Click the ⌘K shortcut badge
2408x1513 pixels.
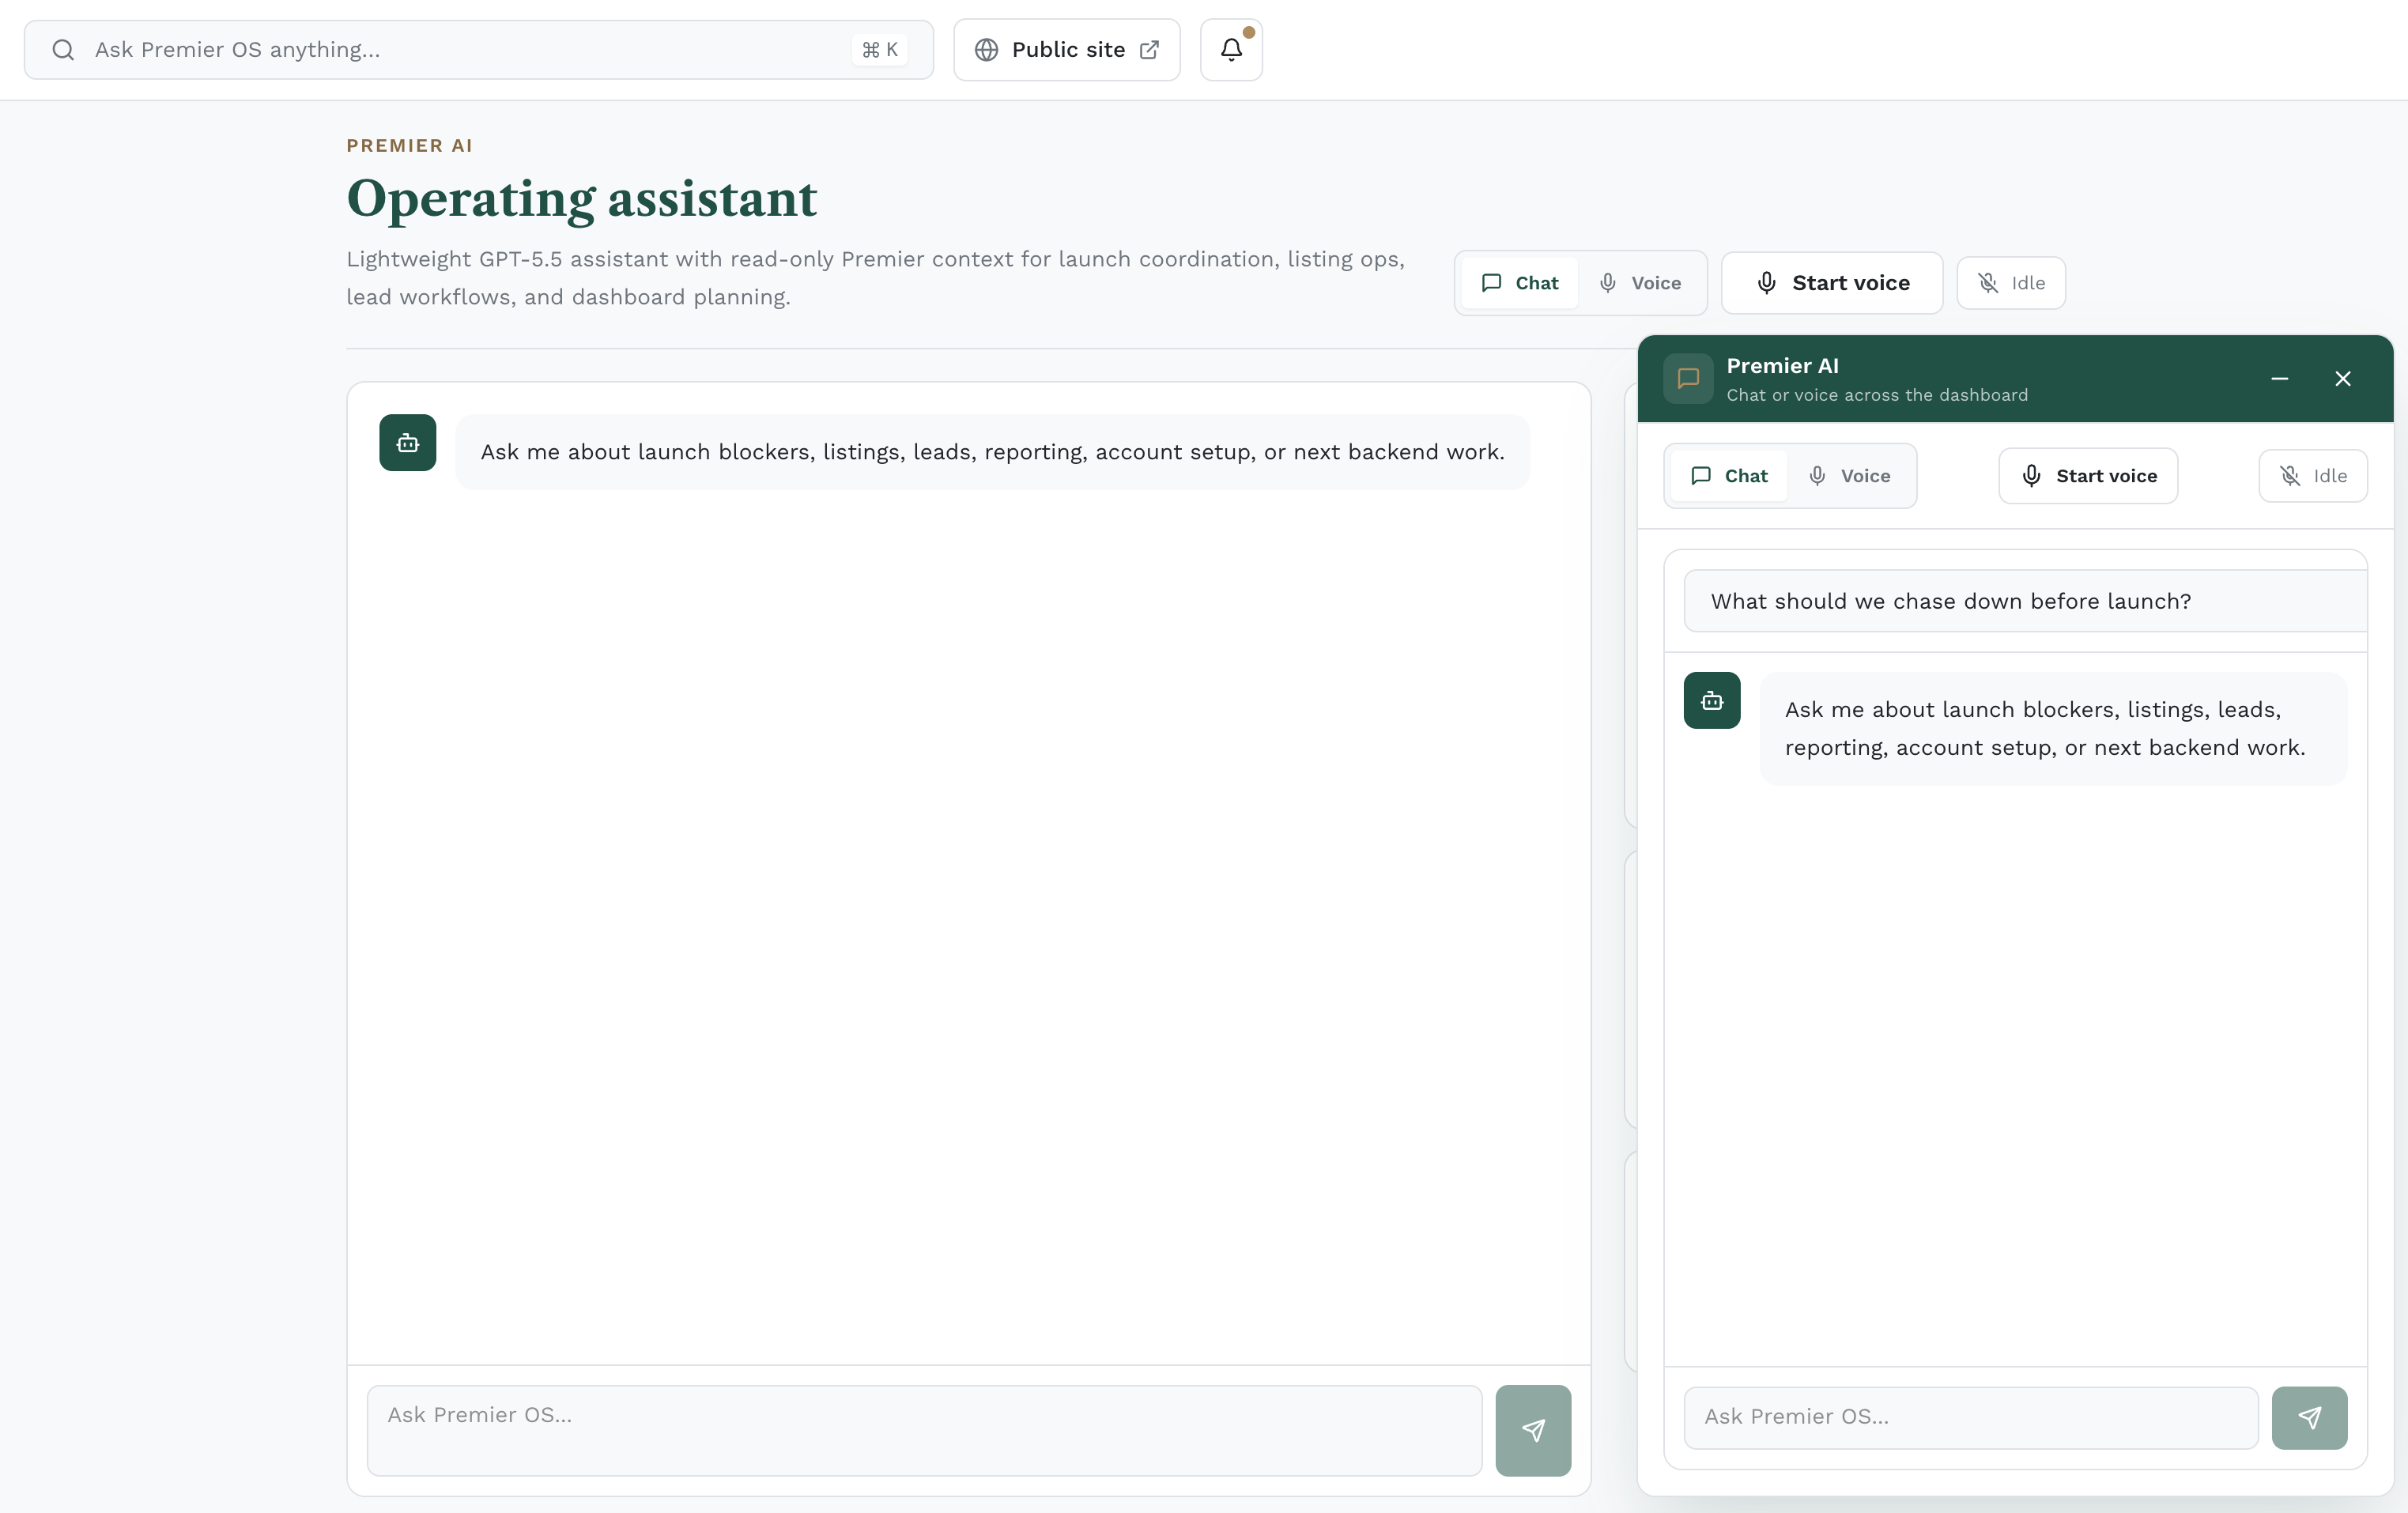880,50
